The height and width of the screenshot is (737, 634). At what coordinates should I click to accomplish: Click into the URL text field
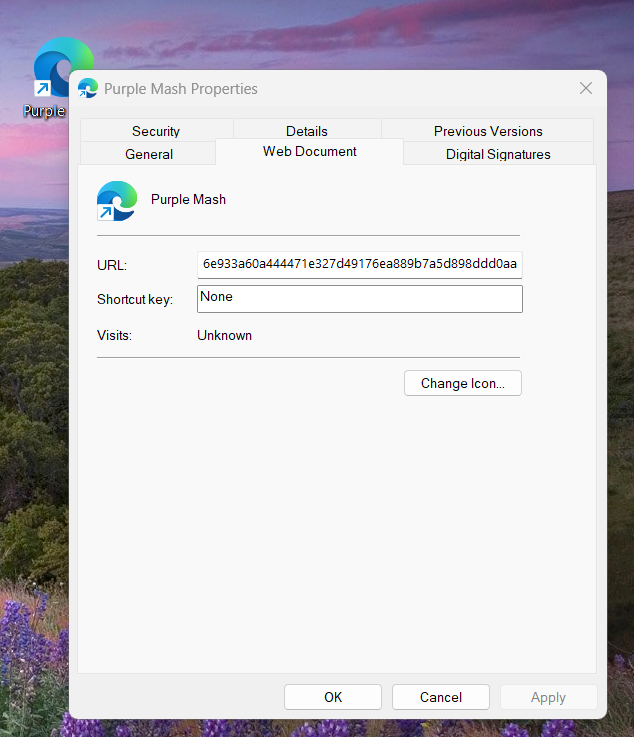360,264
